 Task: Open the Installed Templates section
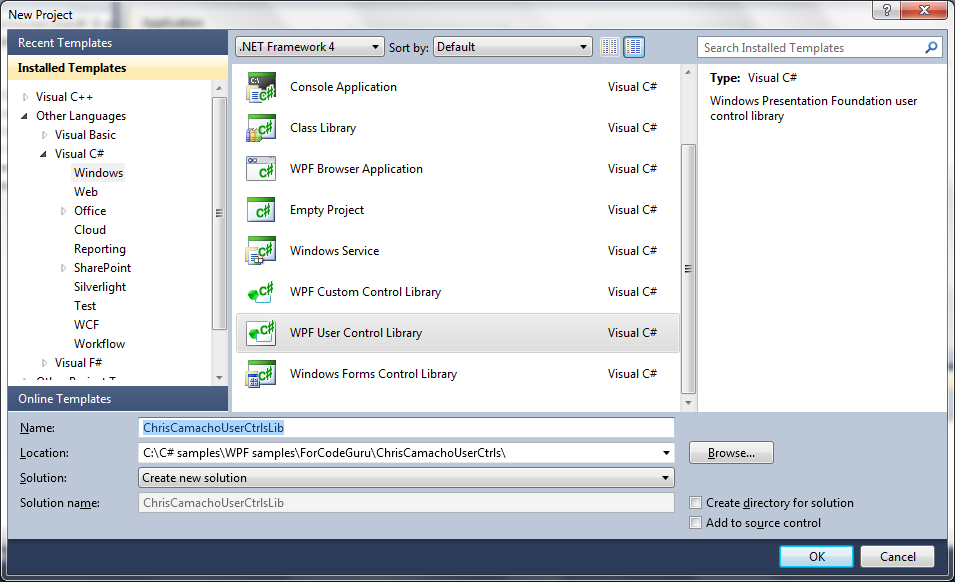118,68
